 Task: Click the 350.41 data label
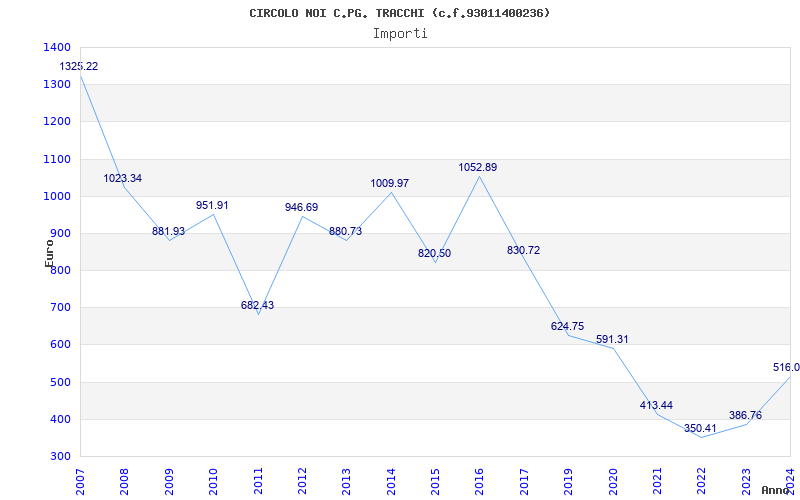(701, 428)
